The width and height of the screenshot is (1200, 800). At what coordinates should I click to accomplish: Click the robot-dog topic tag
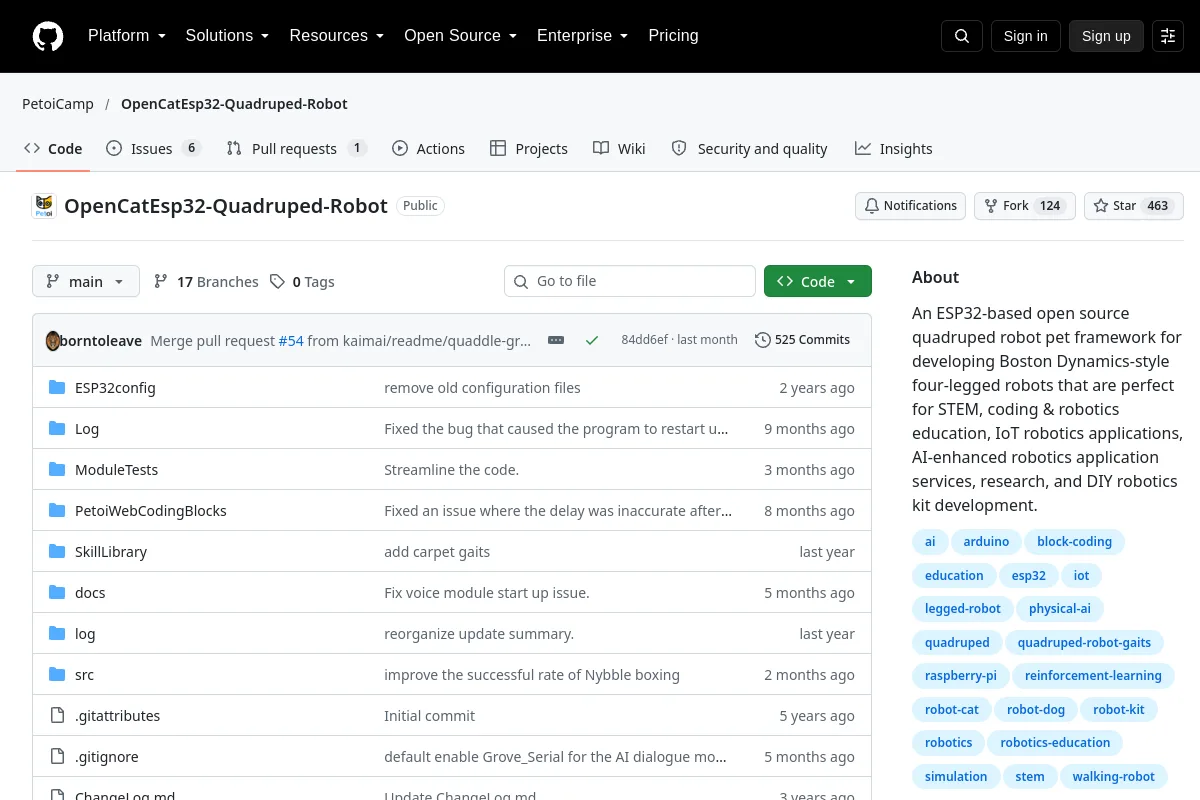click(x=1036, y=709)
